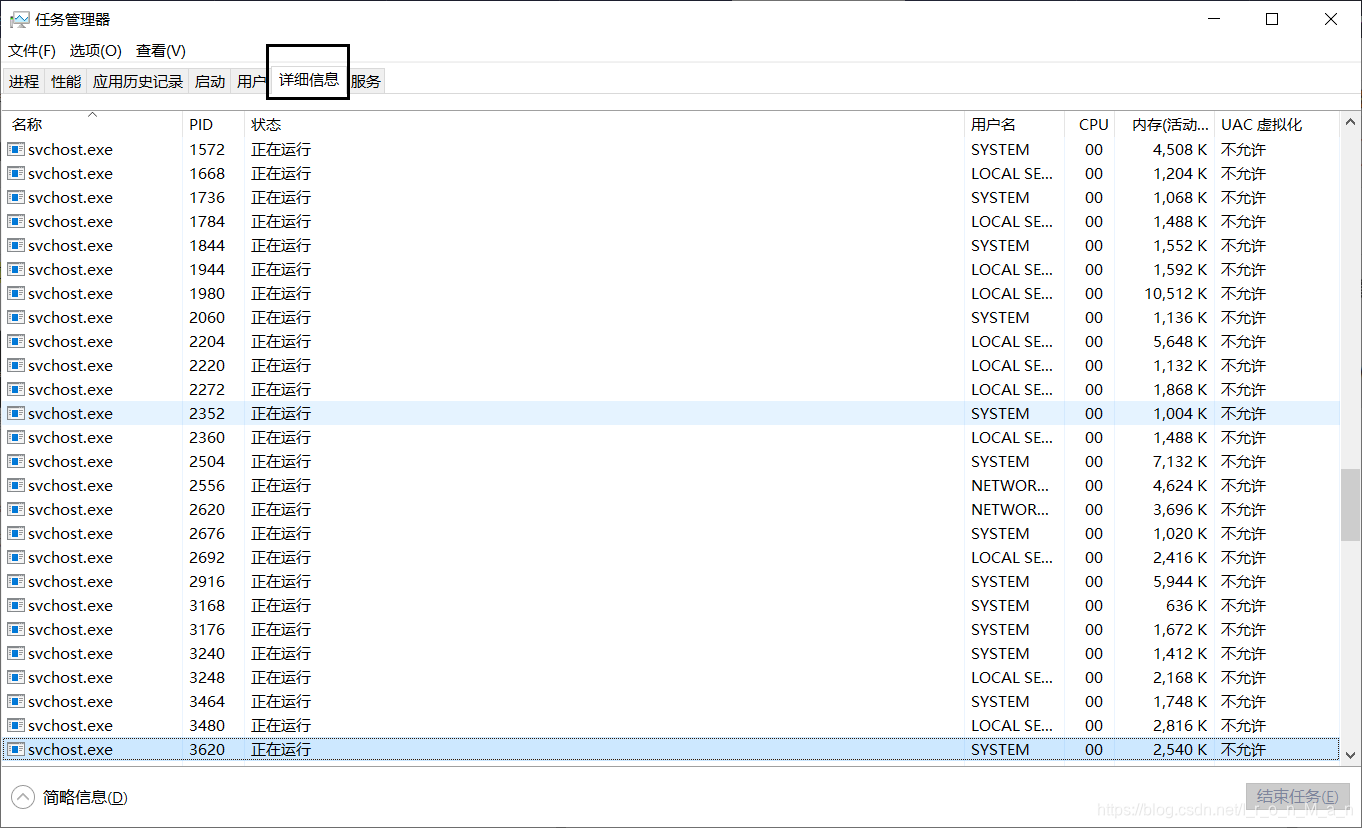Sort by the PID column header
1362x828 pixels.
(x=213, y=125)
